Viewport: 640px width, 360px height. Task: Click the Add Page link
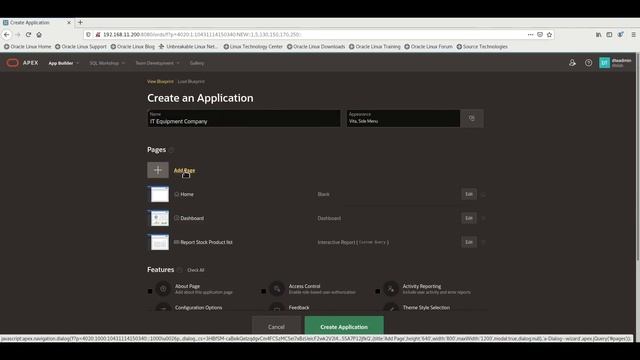184,170
